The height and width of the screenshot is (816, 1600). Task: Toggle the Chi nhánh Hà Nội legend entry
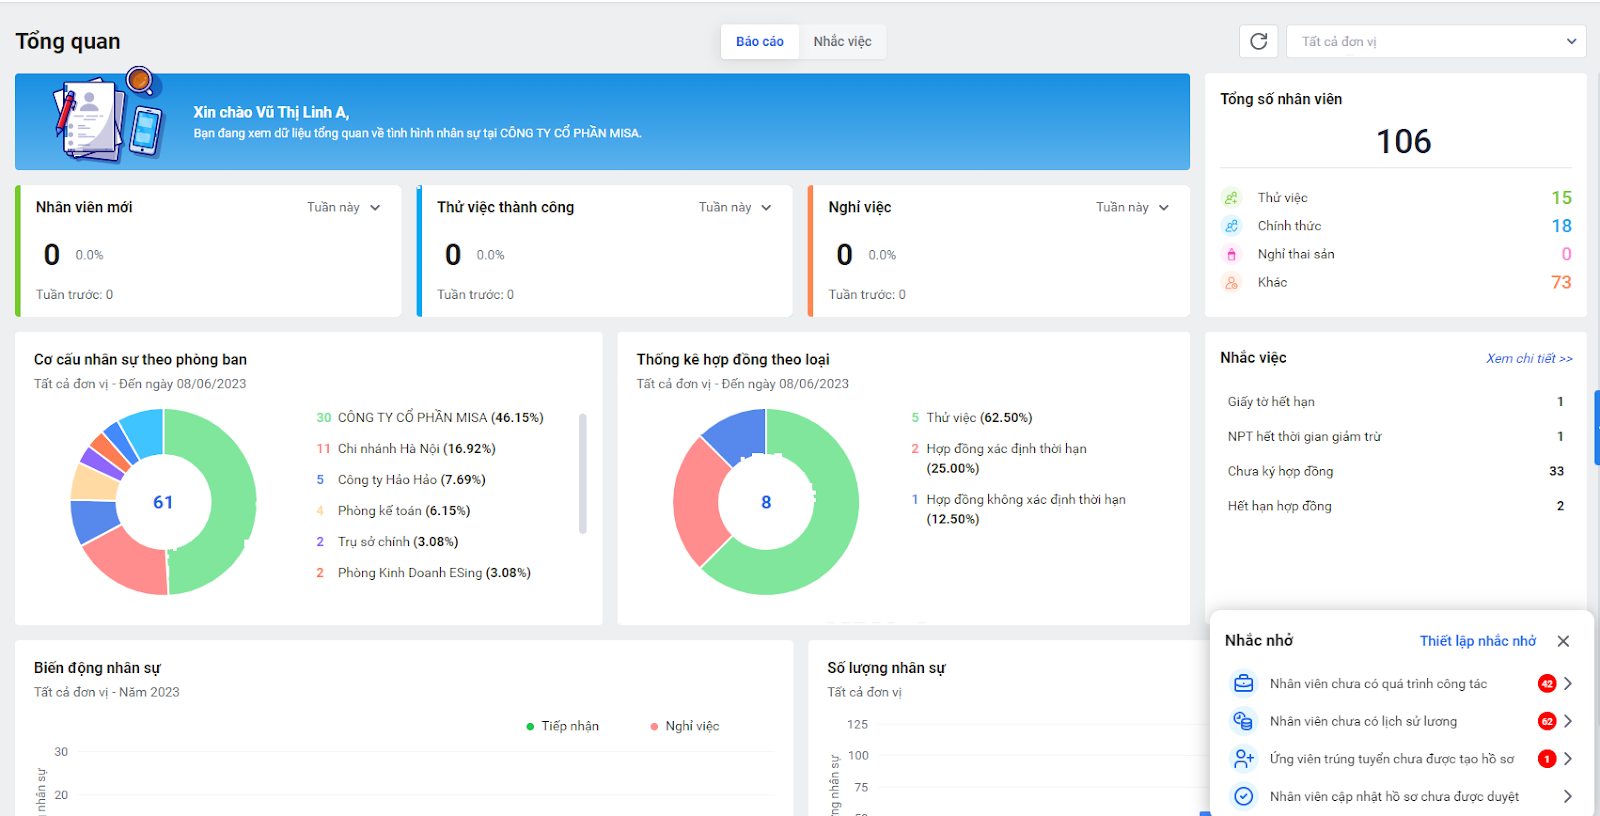[416, 449]
